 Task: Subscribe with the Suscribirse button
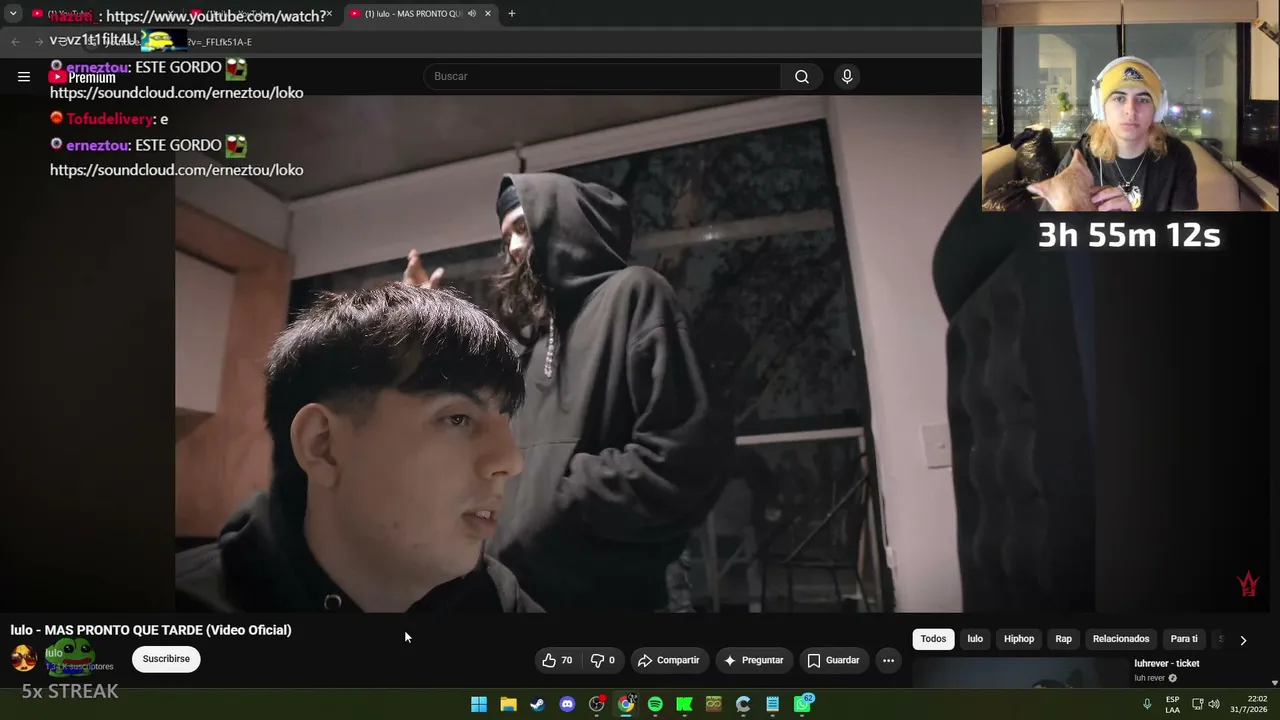coord(166,659)
